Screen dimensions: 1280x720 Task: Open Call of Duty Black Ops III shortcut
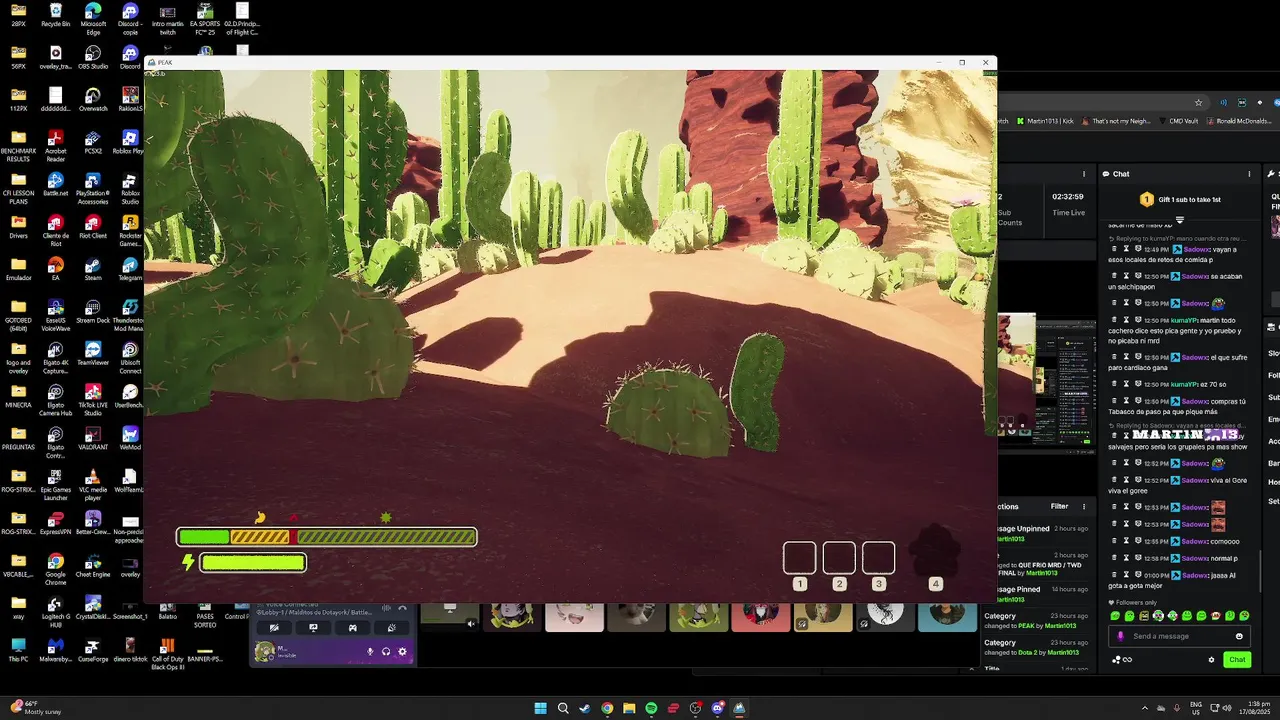(x=167, y=652)
